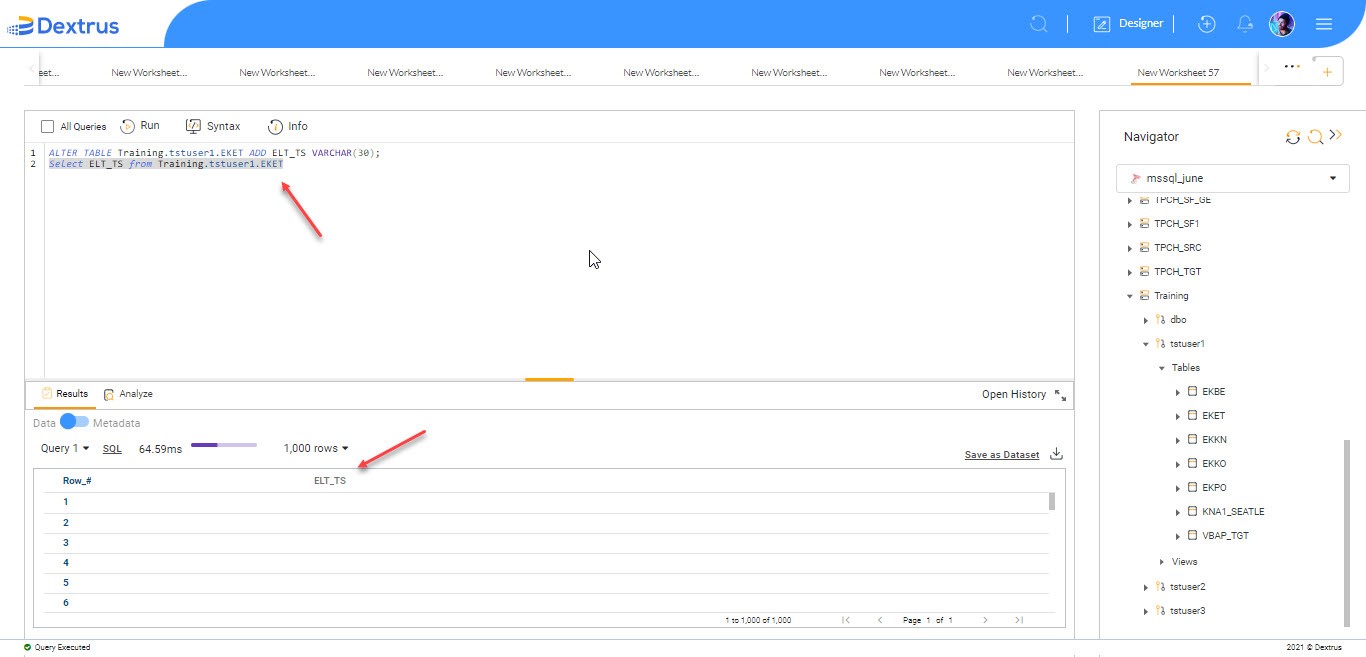
Task: Click Open History
Action: (1014, 395)
